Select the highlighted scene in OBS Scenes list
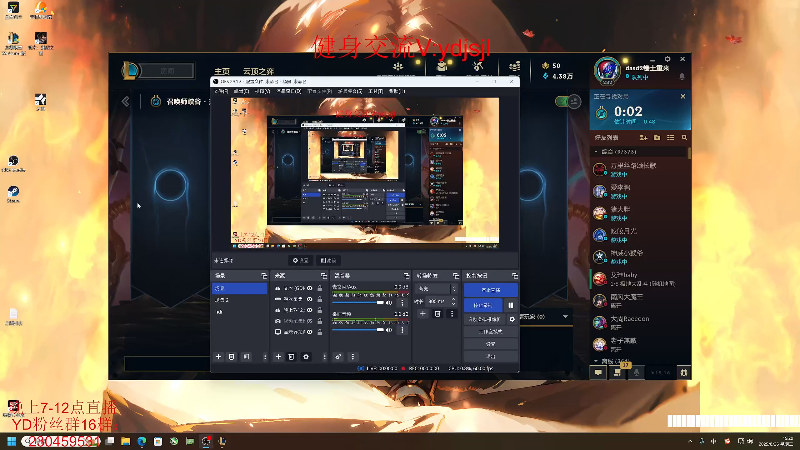The image size is (800, 450). pos(239,288)
